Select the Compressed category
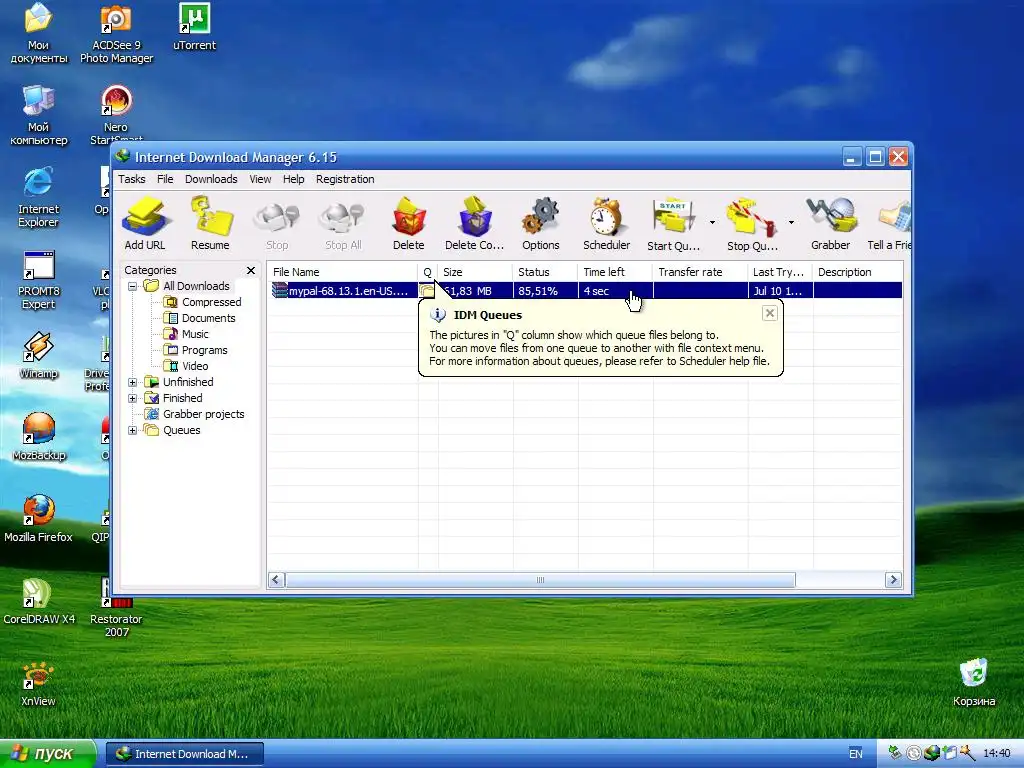The height and width of the screenshot is (768, 1024). 202,302
